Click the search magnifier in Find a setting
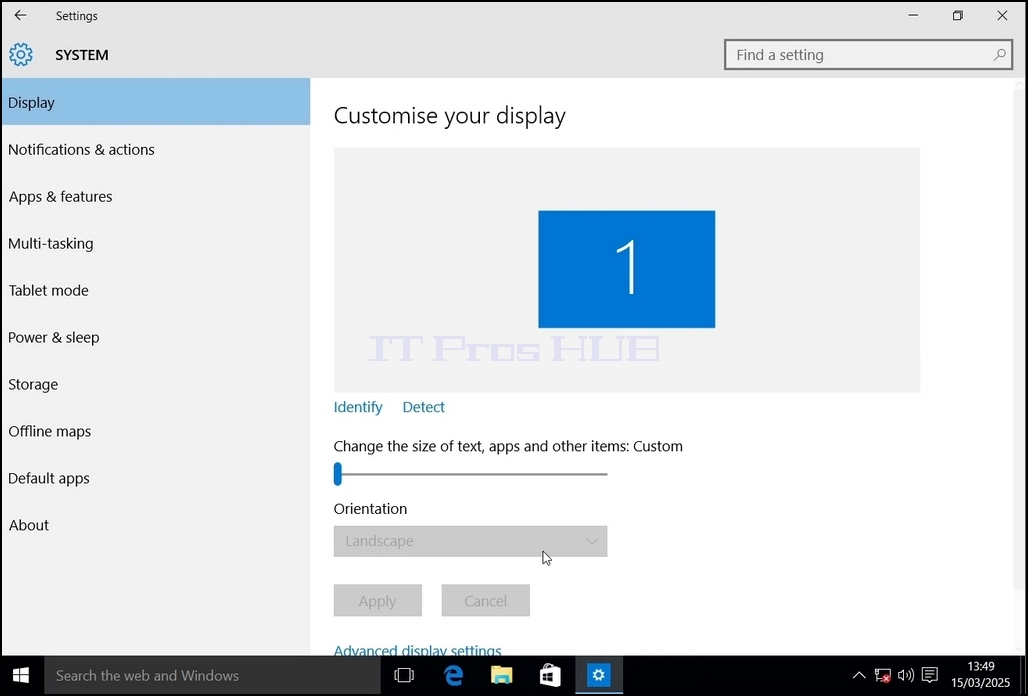The width and height of the screenshot is (1028, 696). (x=999, y=55)
